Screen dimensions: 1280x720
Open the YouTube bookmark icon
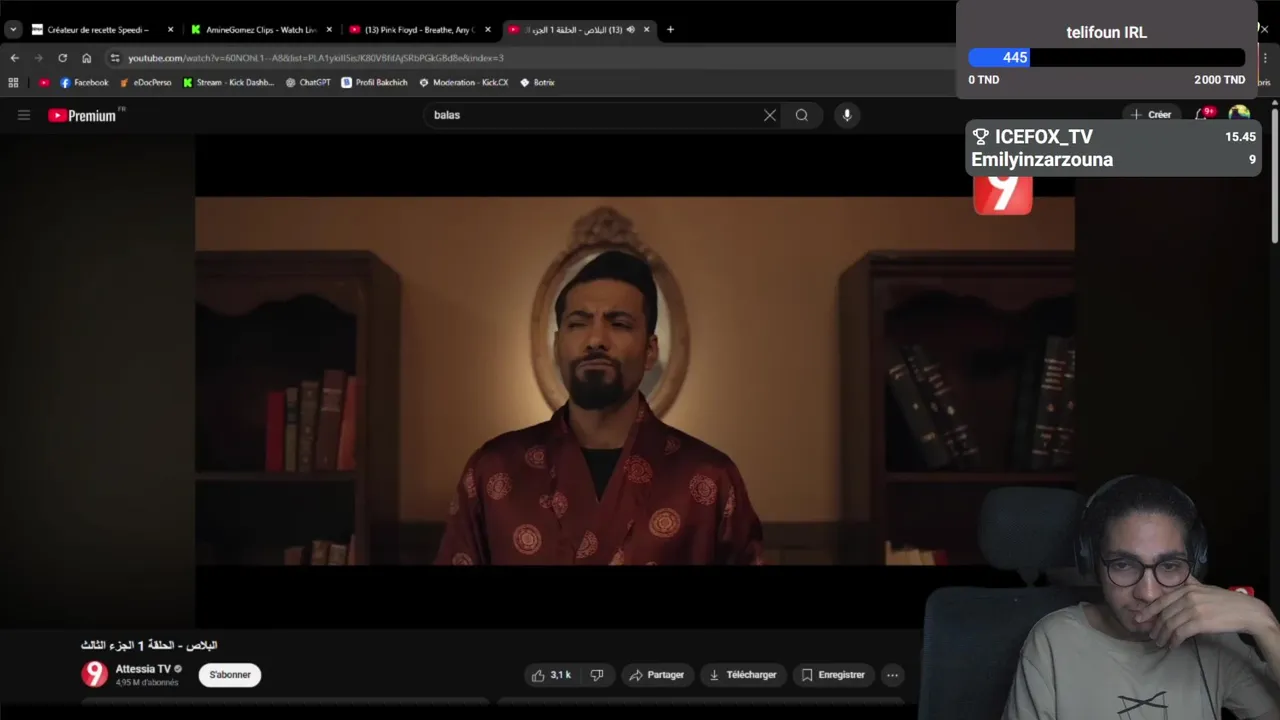(x=44, y=82)
